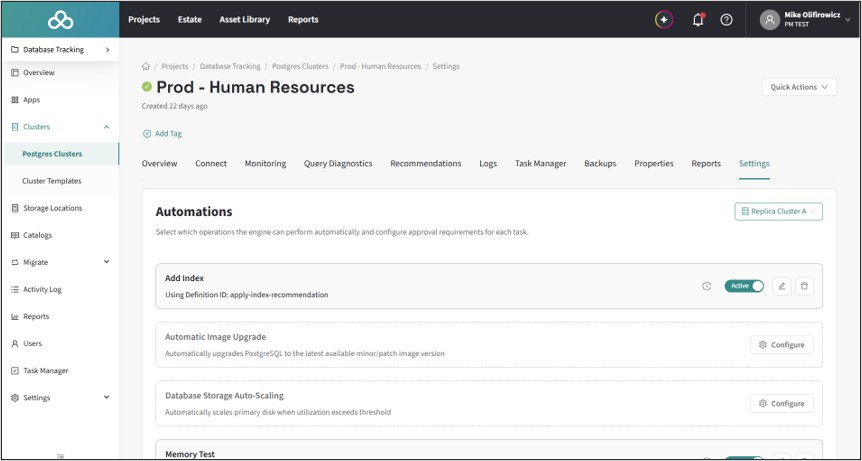Click the Add Tag plus icon
The width and height of the screenshot is (862, 461).
pos(147,134)
